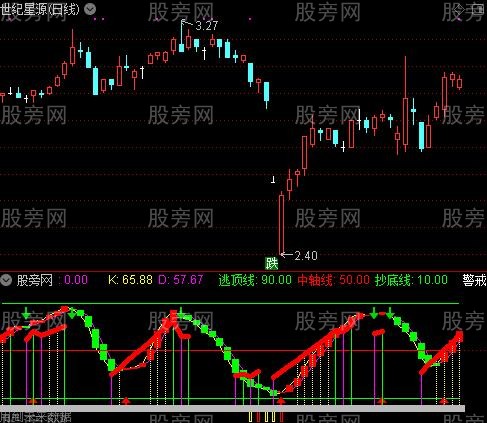The width and height of the screenshot is (487, 423).
Task: Click the purple 0.00 indicator value
Action: tap(76, 280)
